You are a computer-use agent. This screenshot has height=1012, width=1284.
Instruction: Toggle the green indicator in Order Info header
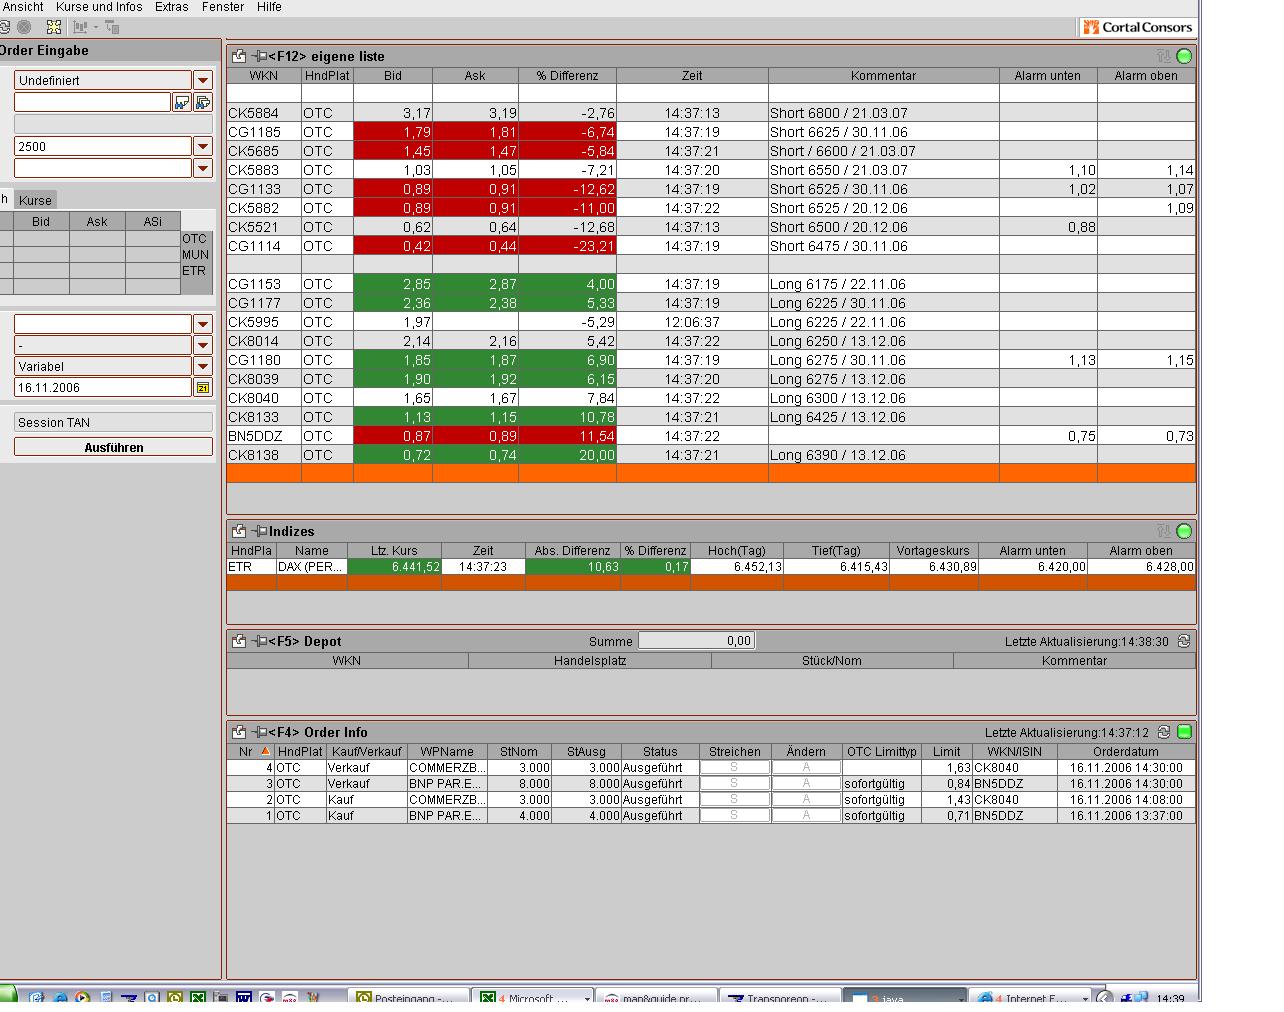(1183, 732)
